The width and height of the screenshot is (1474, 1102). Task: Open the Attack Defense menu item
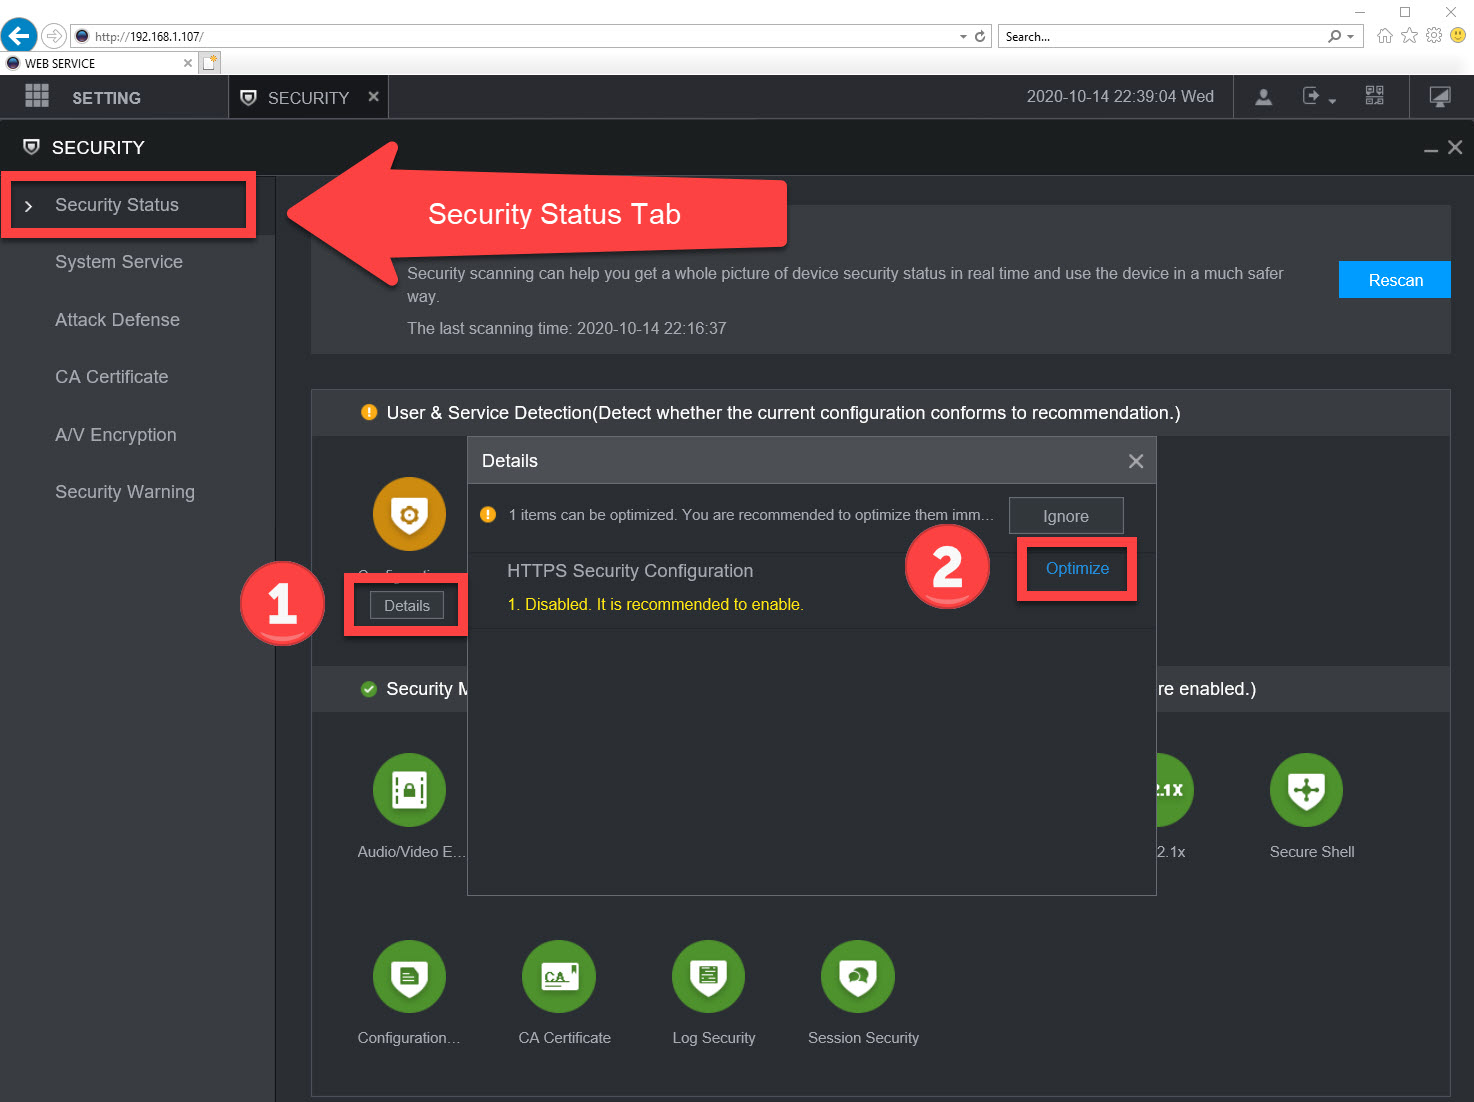[x=117, y=320]
